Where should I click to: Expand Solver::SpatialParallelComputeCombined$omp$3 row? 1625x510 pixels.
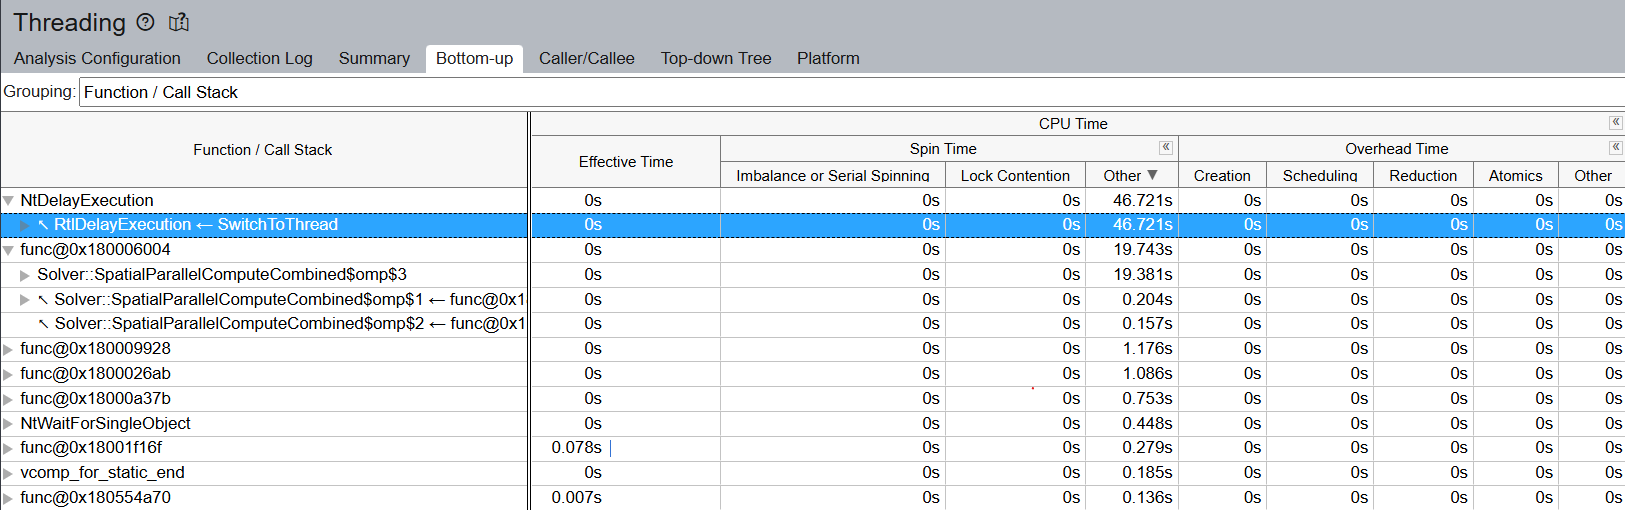(25, 275)
